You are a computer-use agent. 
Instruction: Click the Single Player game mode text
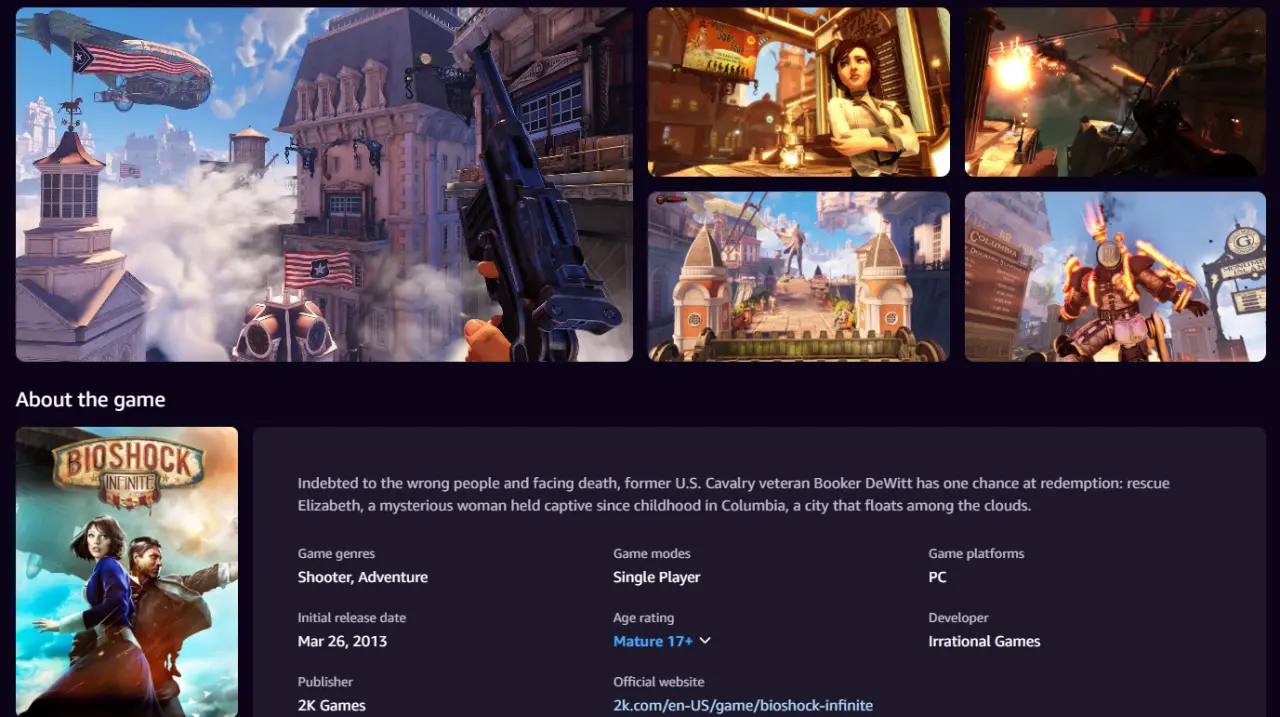tap(657, 577)
